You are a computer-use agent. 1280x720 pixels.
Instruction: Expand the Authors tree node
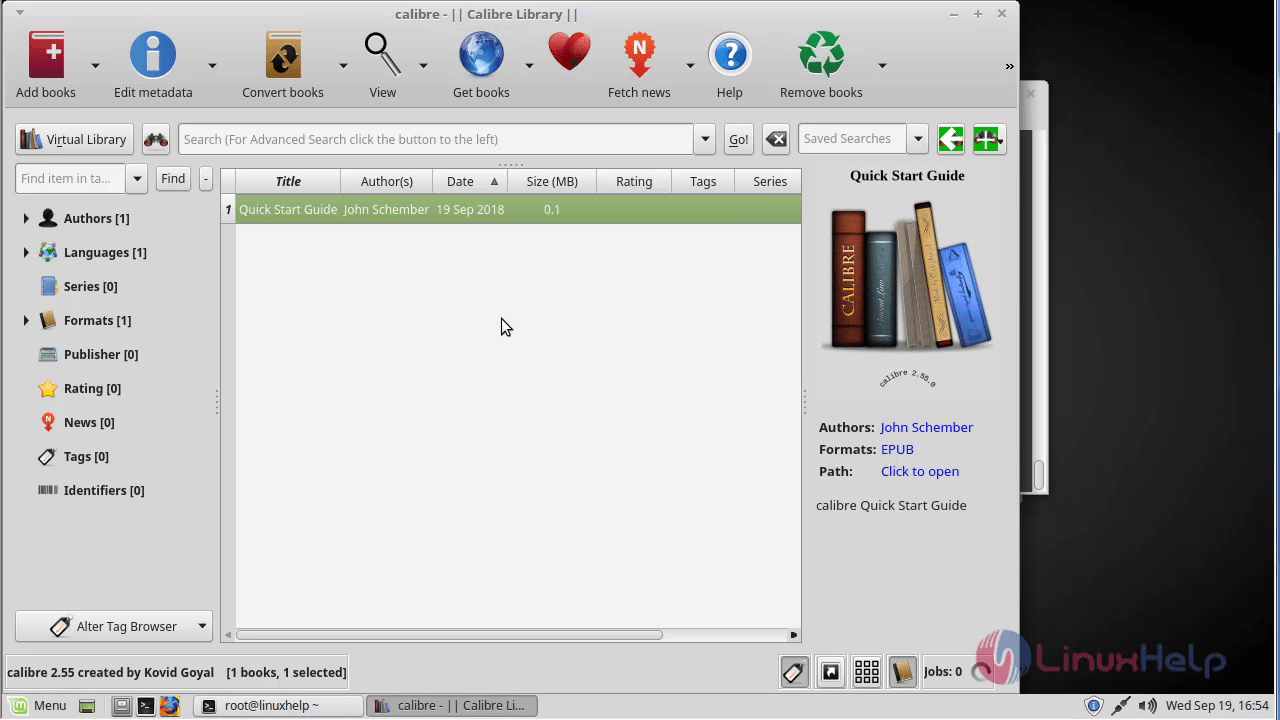[26, 218]
